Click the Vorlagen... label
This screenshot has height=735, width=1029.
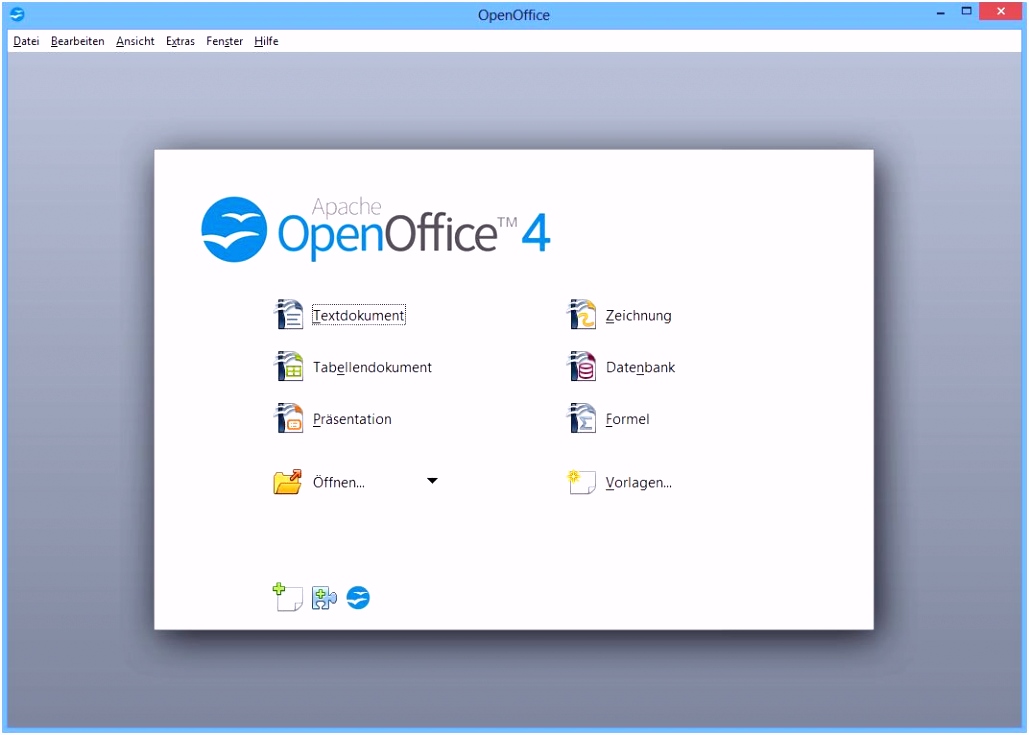click(639, 482)
